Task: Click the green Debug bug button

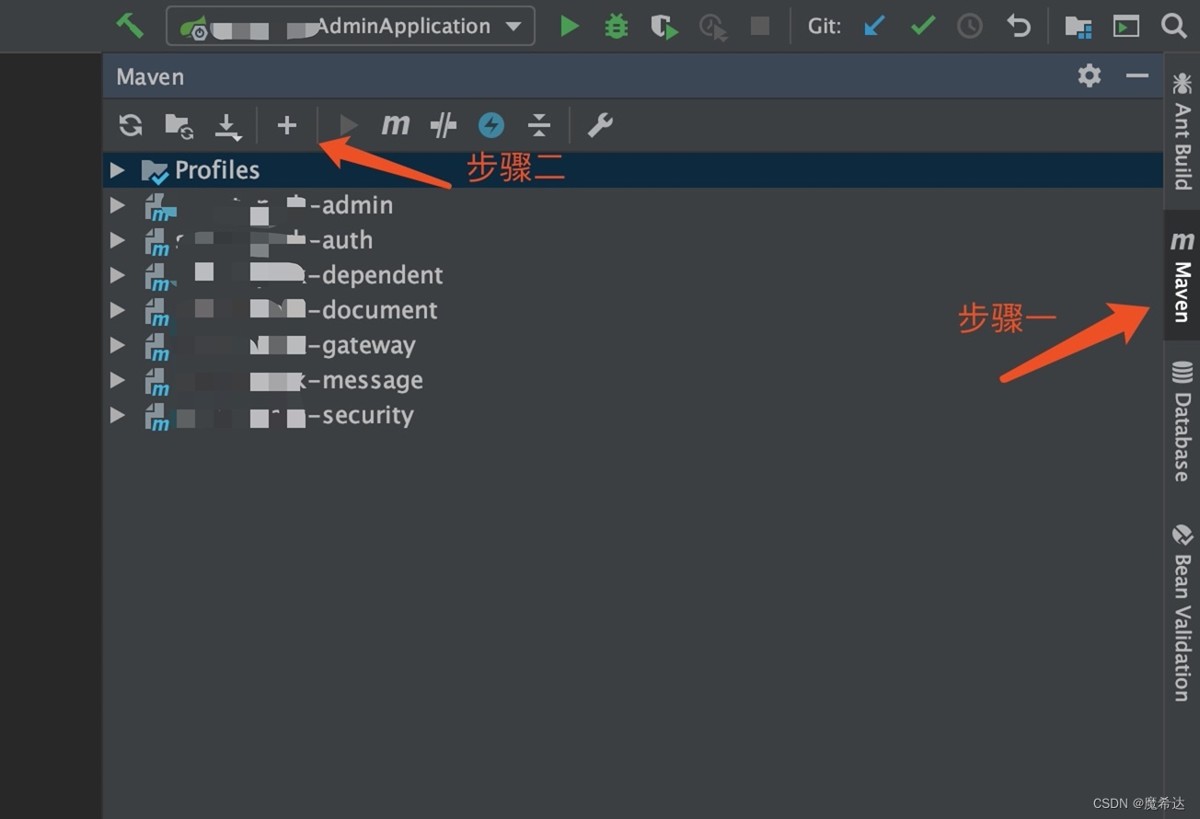Action: [x=616, y=26]
